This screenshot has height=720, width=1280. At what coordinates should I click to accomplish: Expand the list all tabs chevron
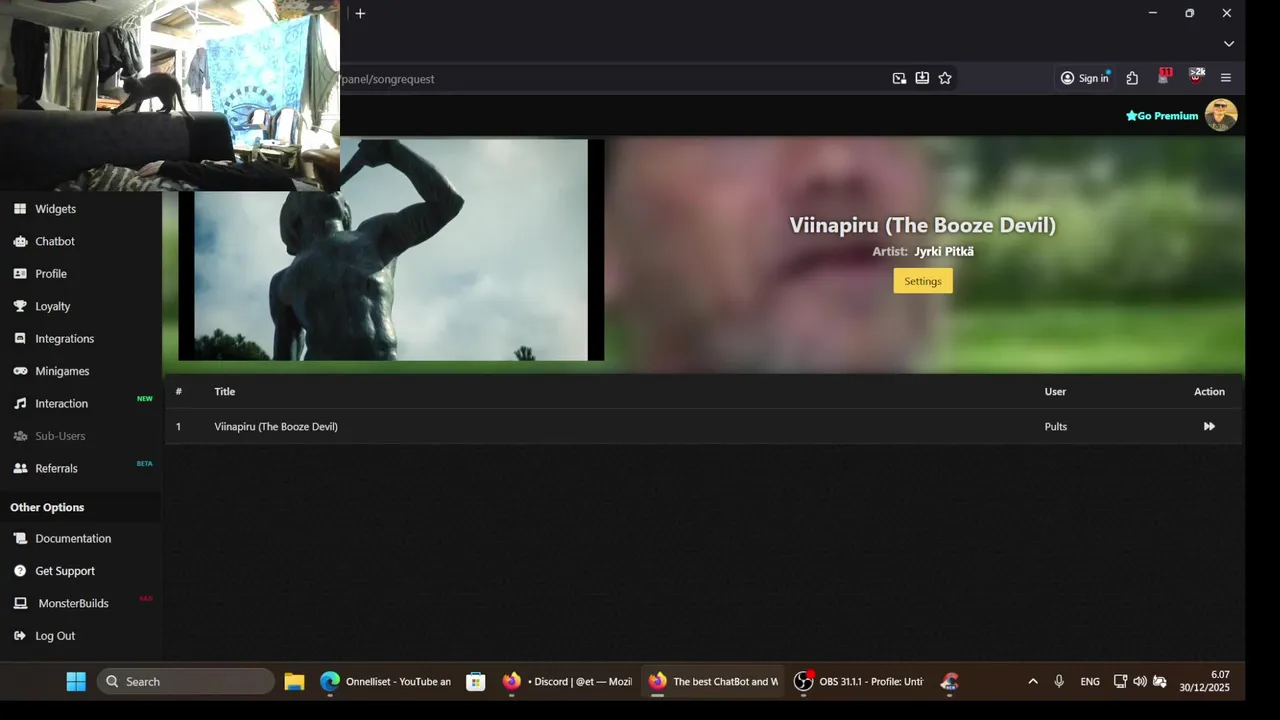coord(1229,44)
